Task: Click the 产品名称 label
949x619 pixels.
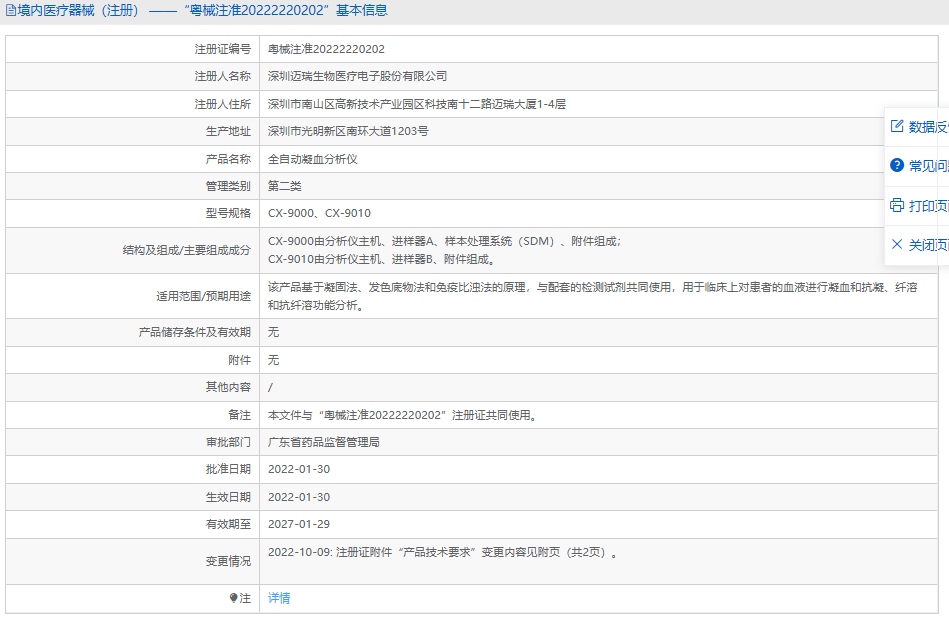Action: click(x=228, y=159)
